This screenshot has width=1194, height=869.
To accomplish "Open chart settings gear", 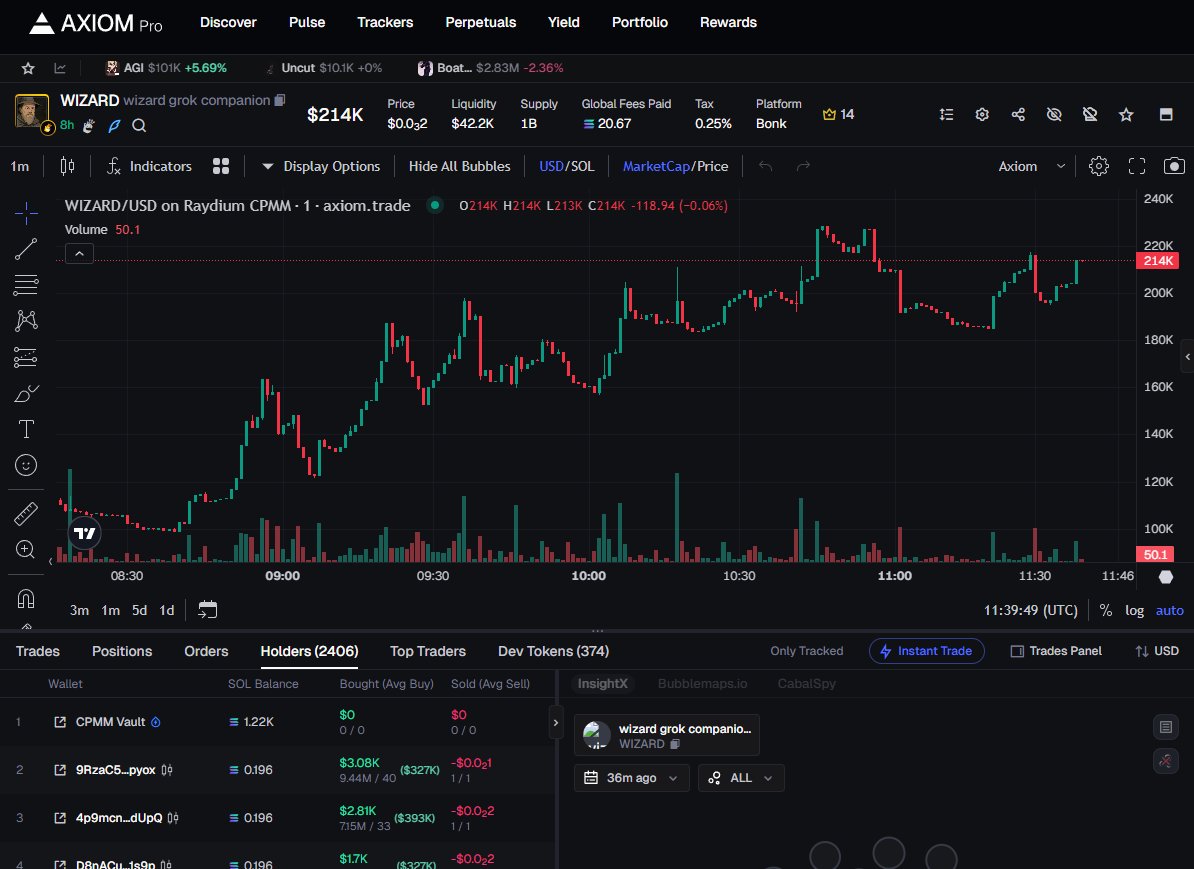I will (1098, 166).
